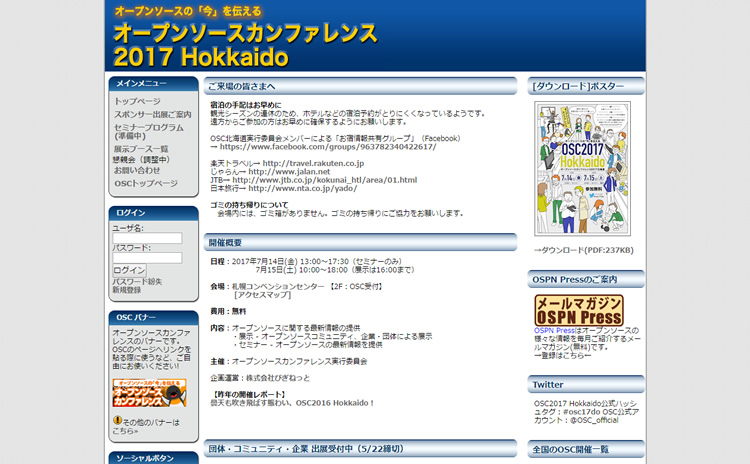Open the nta.co.jp/yado link
750x464 pixels.
click(303, 188)
